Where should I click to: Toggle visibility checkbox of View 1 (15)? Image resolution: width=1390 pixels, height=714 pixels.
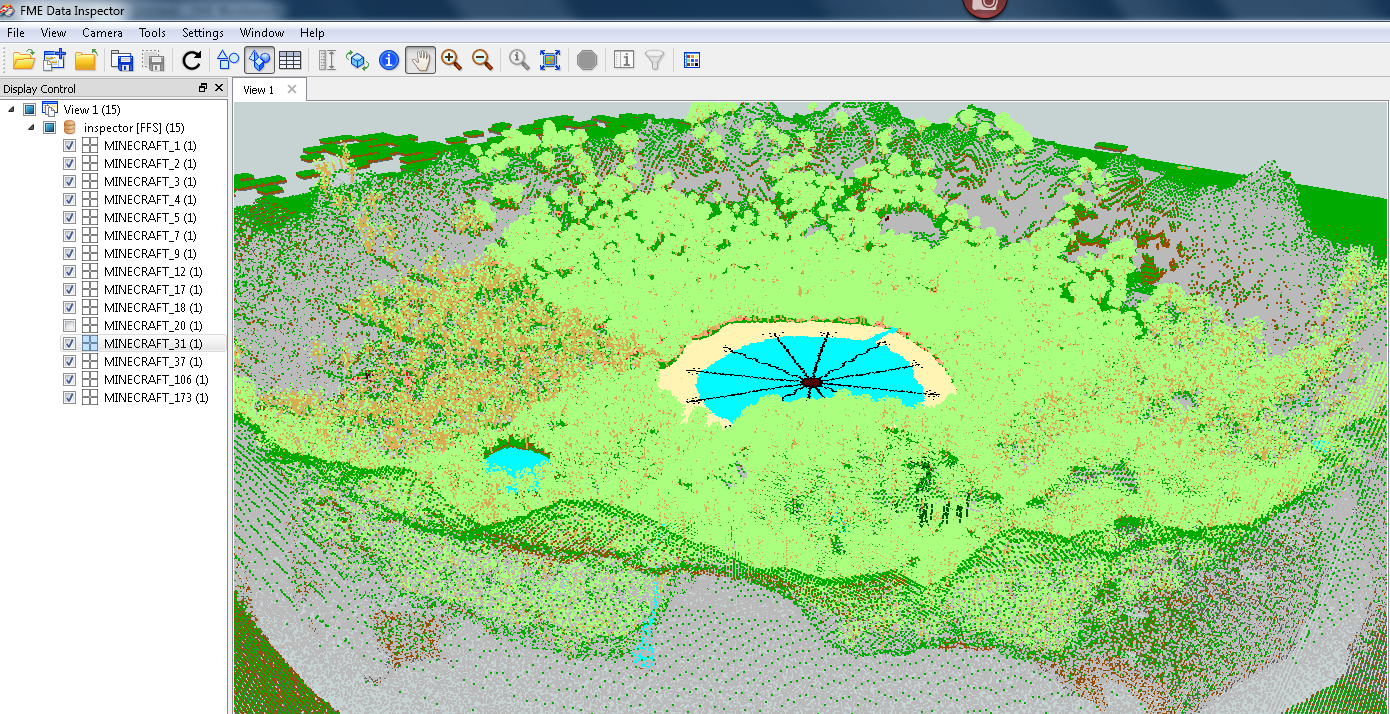click(29, 109)
